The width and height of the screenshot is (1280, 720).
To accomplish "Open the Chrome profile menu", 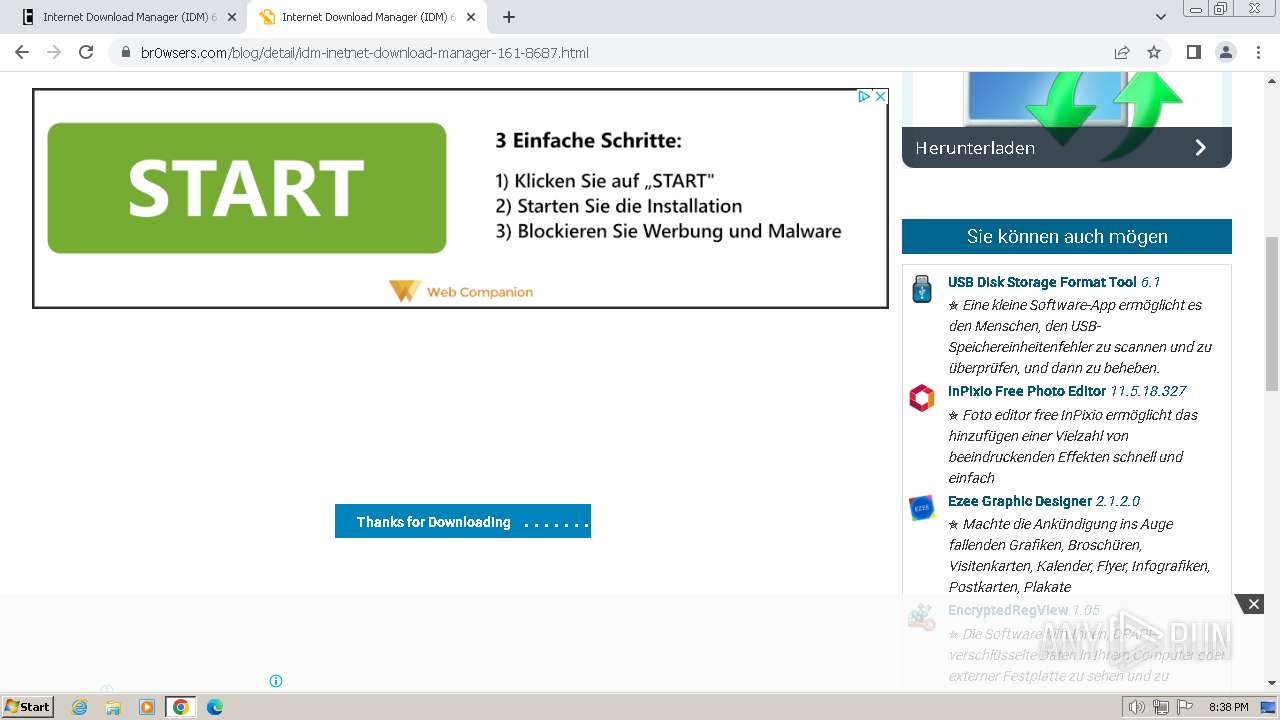I will coord(1226,52).
